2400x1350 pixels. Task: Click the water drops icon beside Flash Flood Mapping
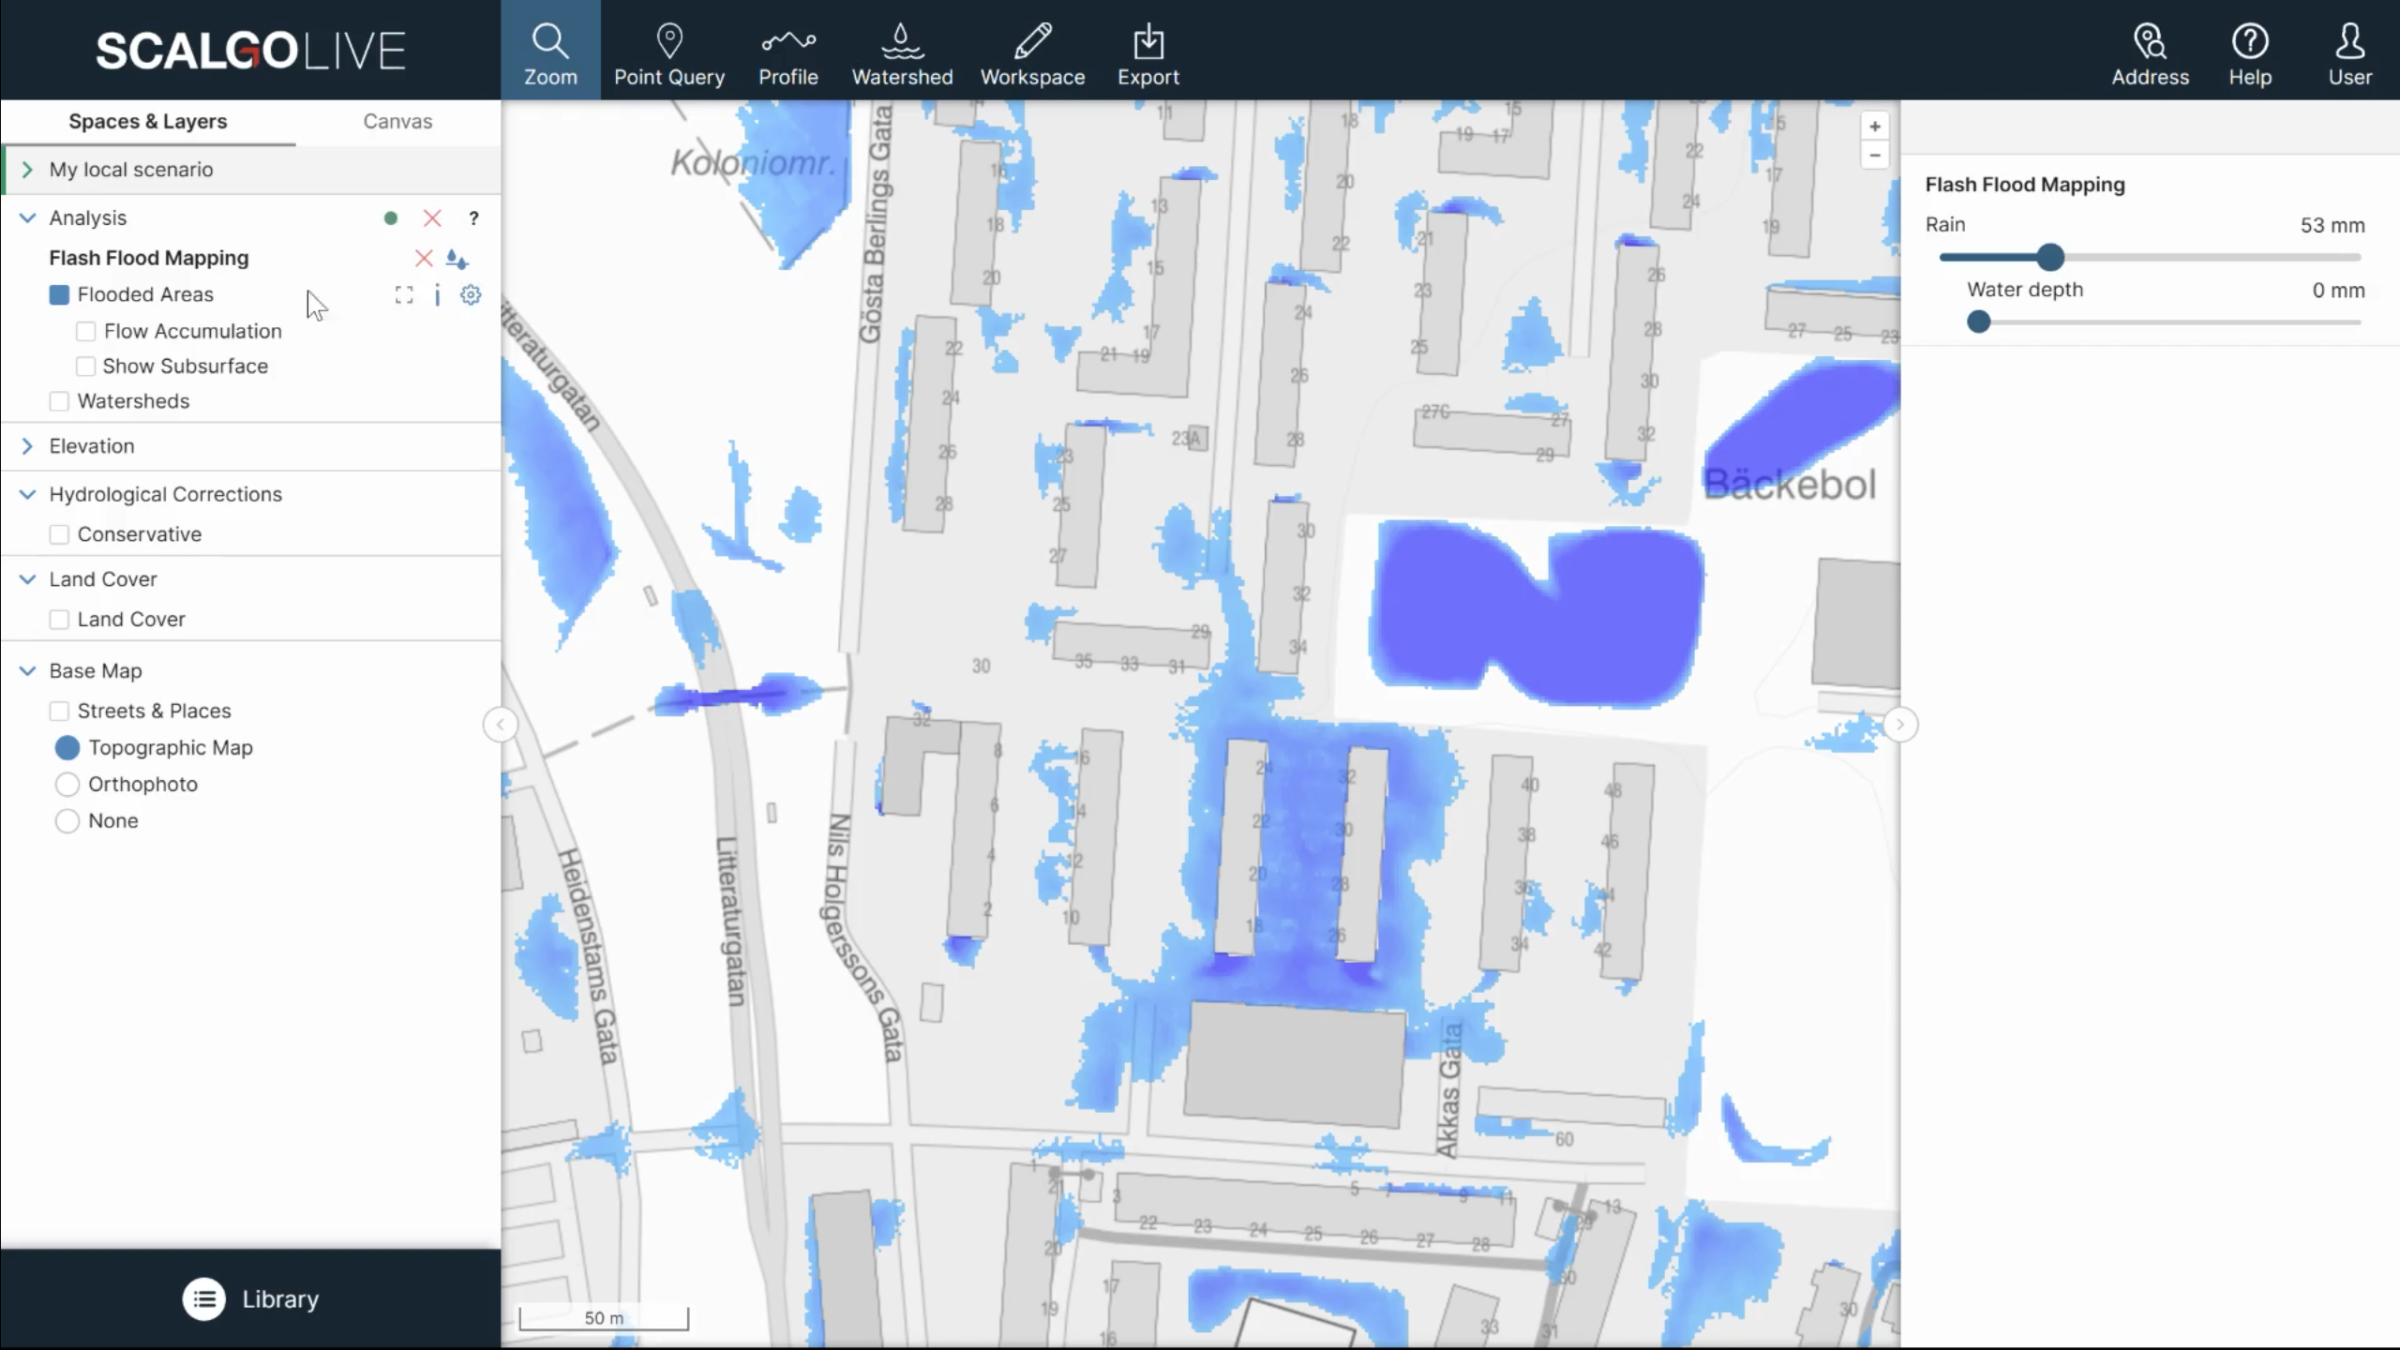click(457, 259)
